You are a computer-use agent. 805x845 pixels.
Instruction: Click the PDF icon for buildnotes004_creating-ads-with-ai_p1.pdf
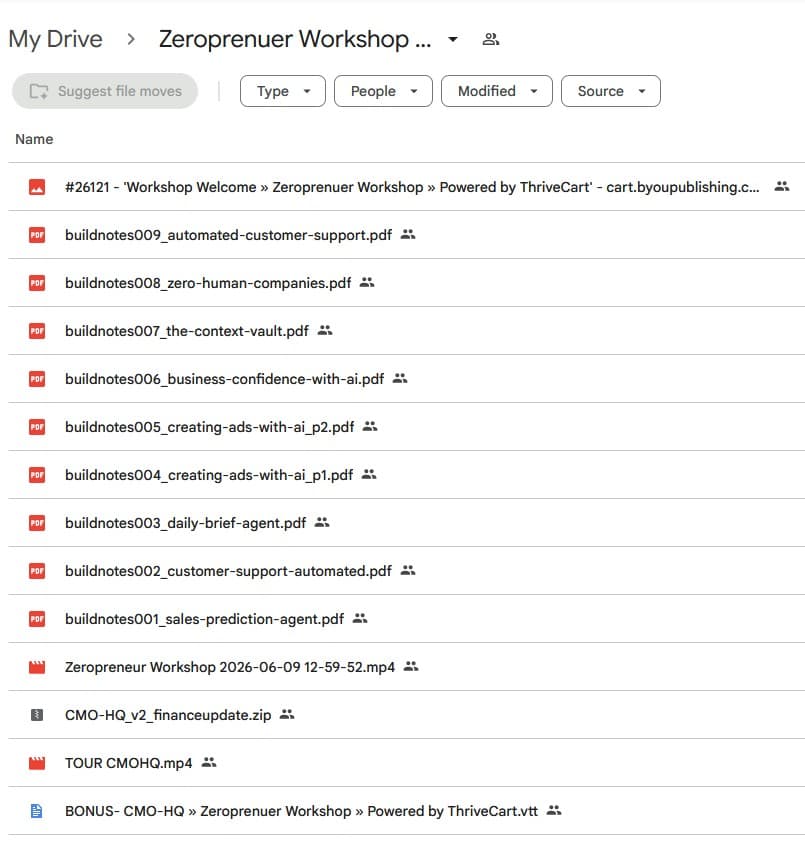tap(37, 475)
